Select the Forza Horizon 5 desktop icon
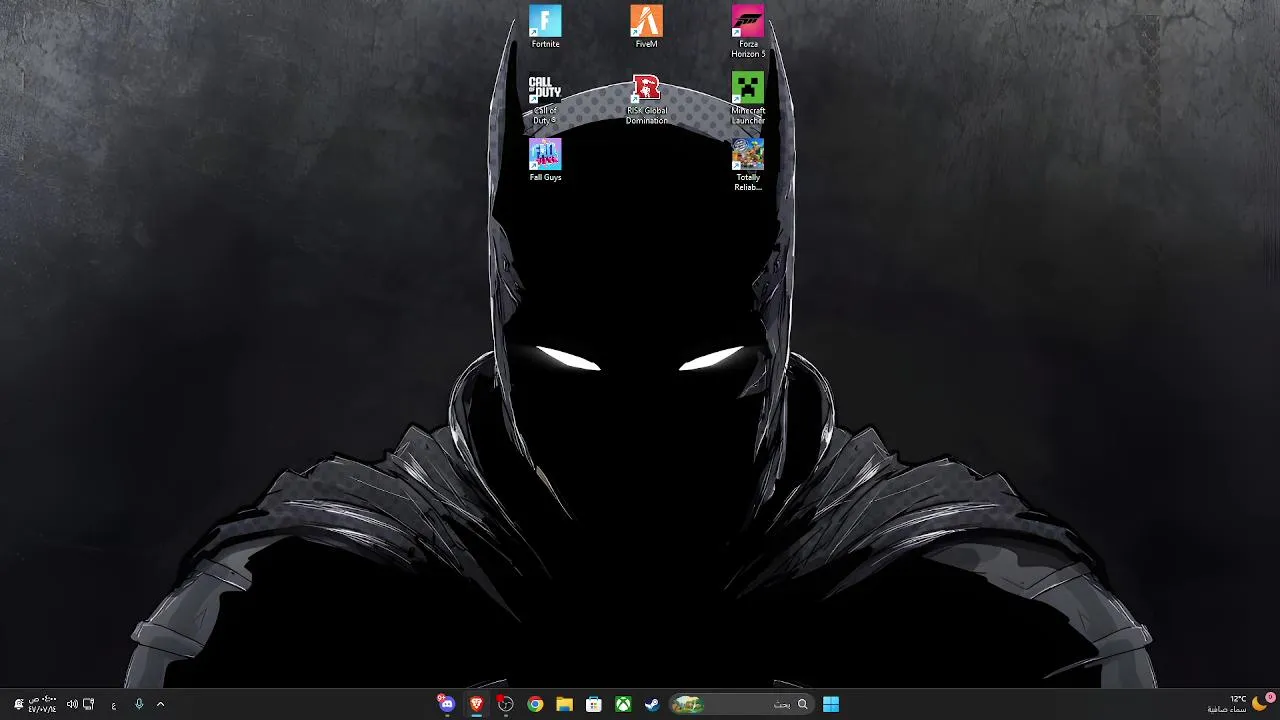The image size is (1280, 720). click(748, 32)
